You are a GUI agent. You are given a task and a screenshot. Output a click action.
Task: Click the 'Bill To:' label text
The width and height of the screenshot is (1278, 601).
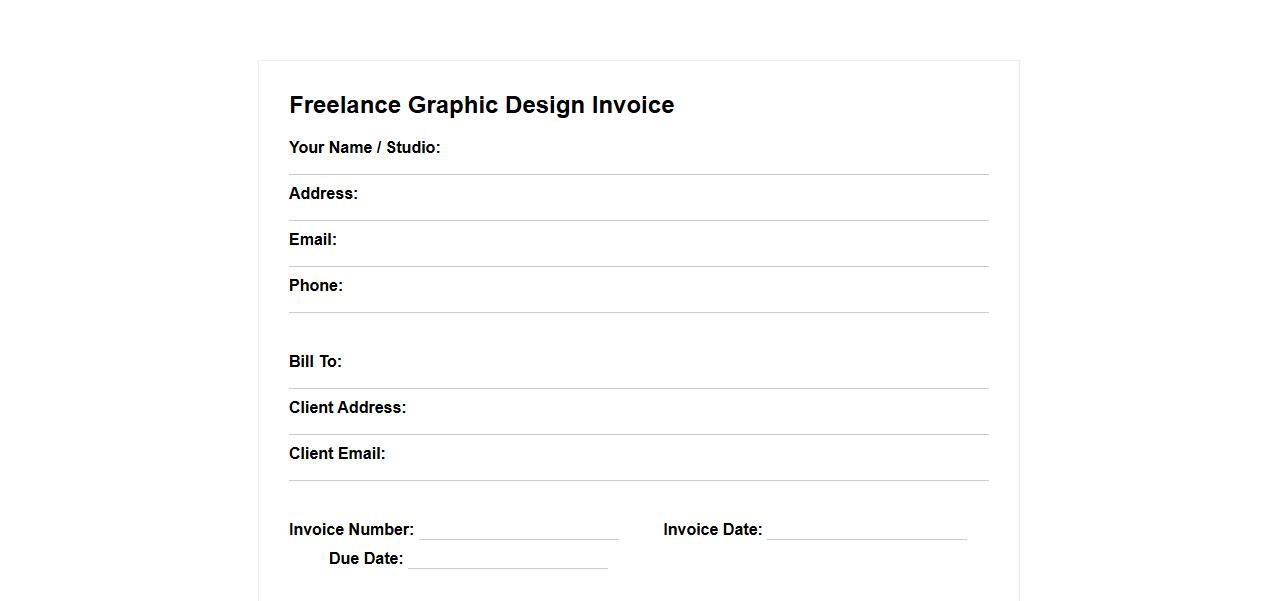pos(315,361)
